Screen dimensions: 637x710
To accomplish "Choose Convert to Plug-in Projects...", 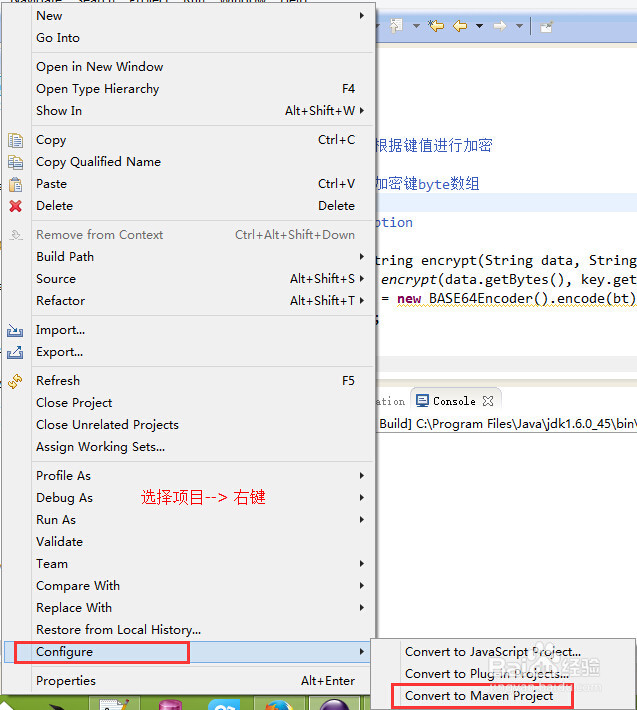I will pyautogui.click(x=503, y=674).
